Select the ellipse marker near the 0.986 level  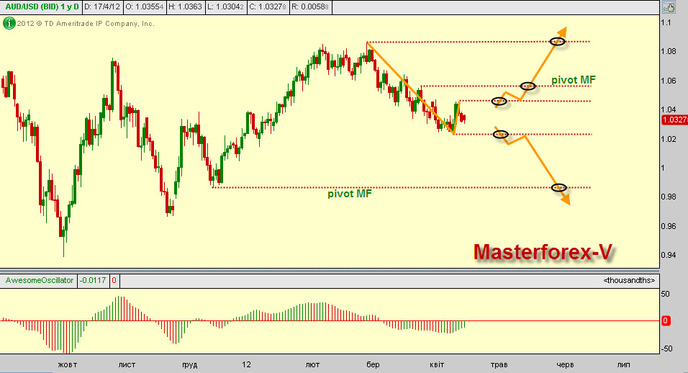click(x=559, y=188)
